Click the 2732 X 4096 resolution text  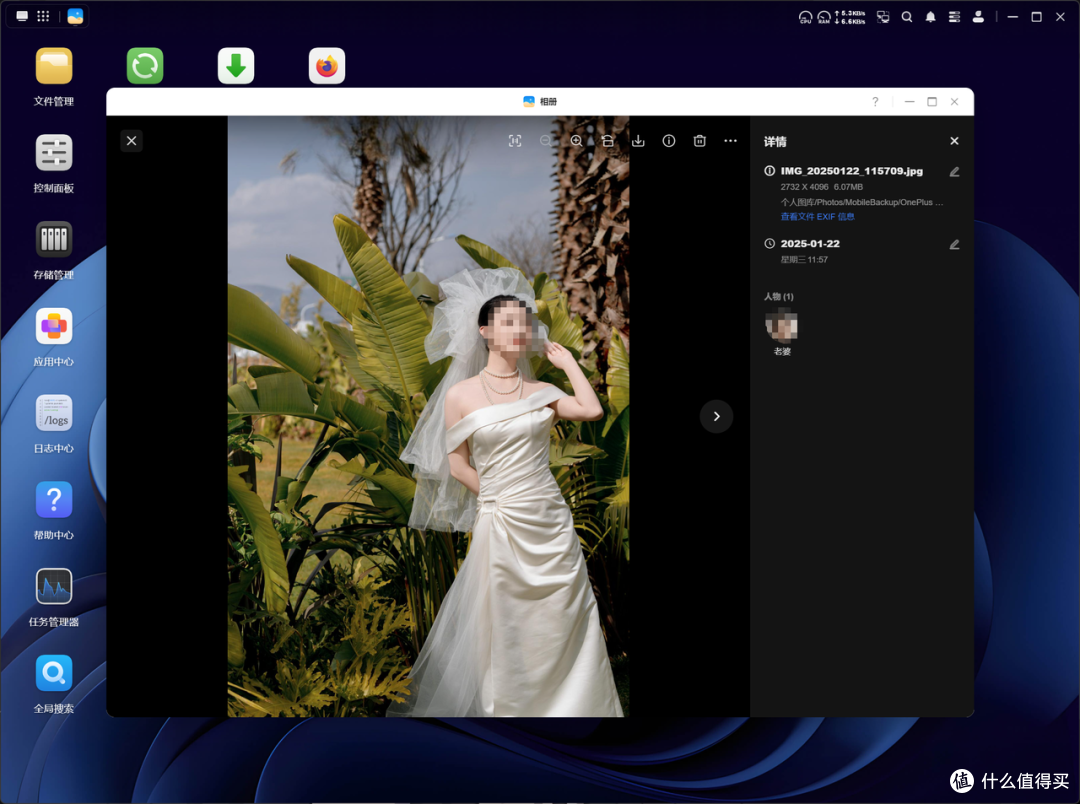[x=804, y=187]
